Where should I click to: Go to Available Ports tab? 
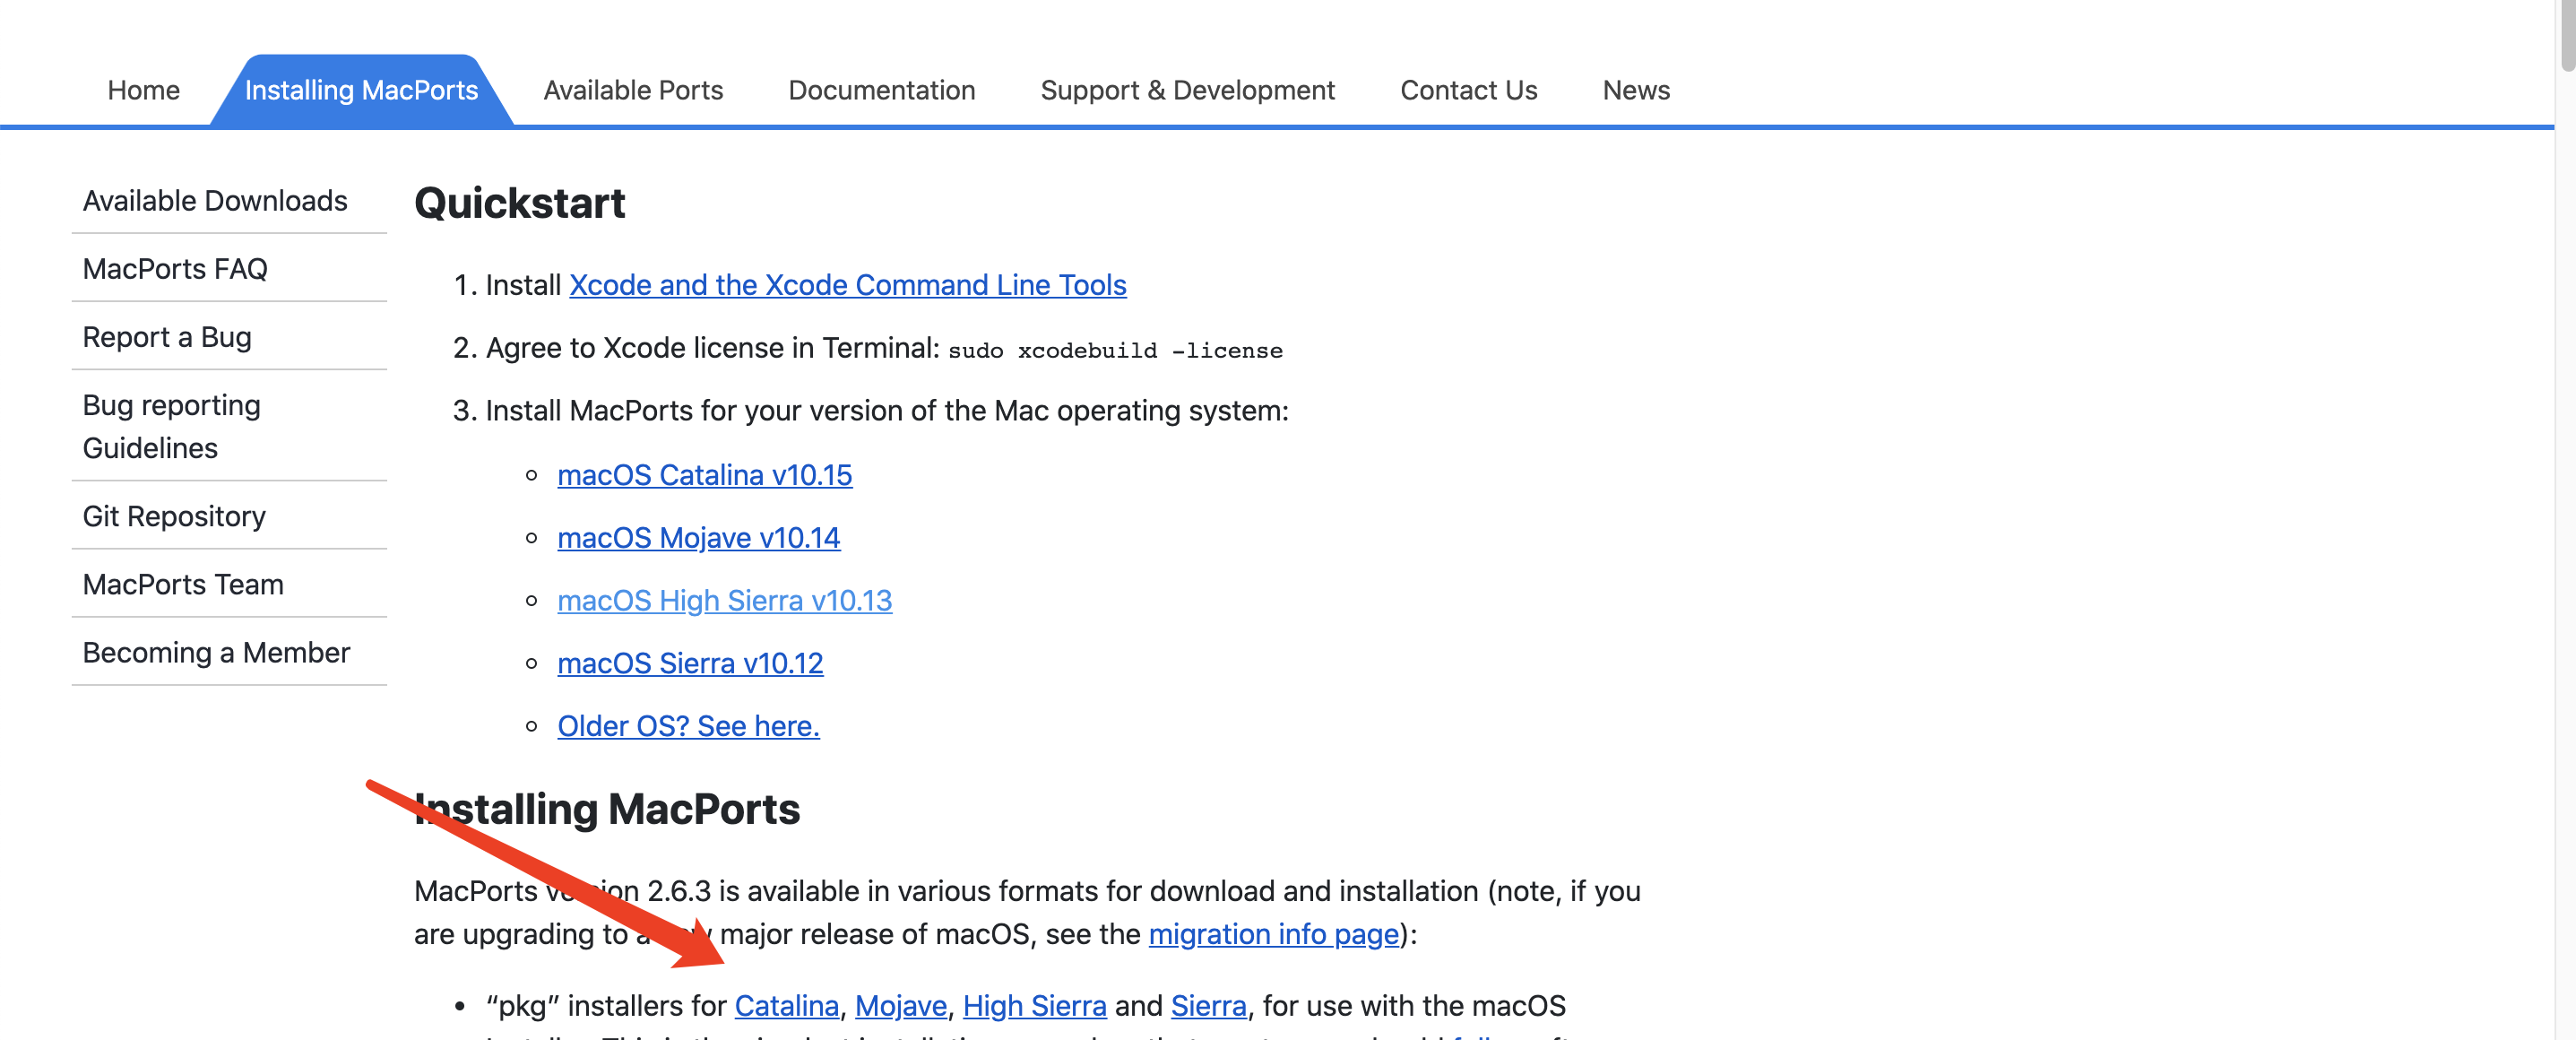[x=633, y=90]
